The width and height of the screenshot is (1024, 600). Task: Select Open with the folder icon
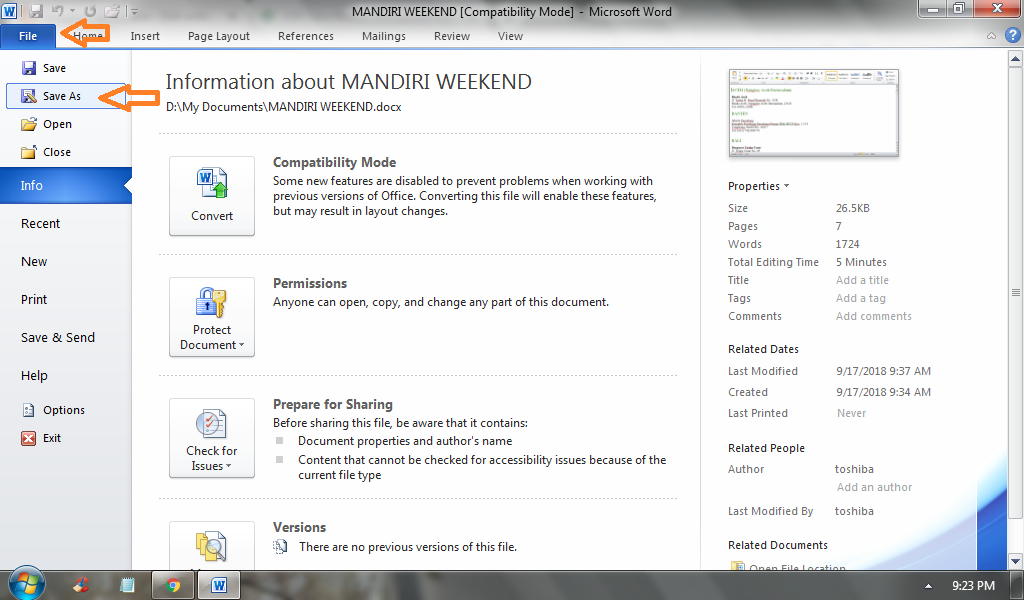coord(46,124)
